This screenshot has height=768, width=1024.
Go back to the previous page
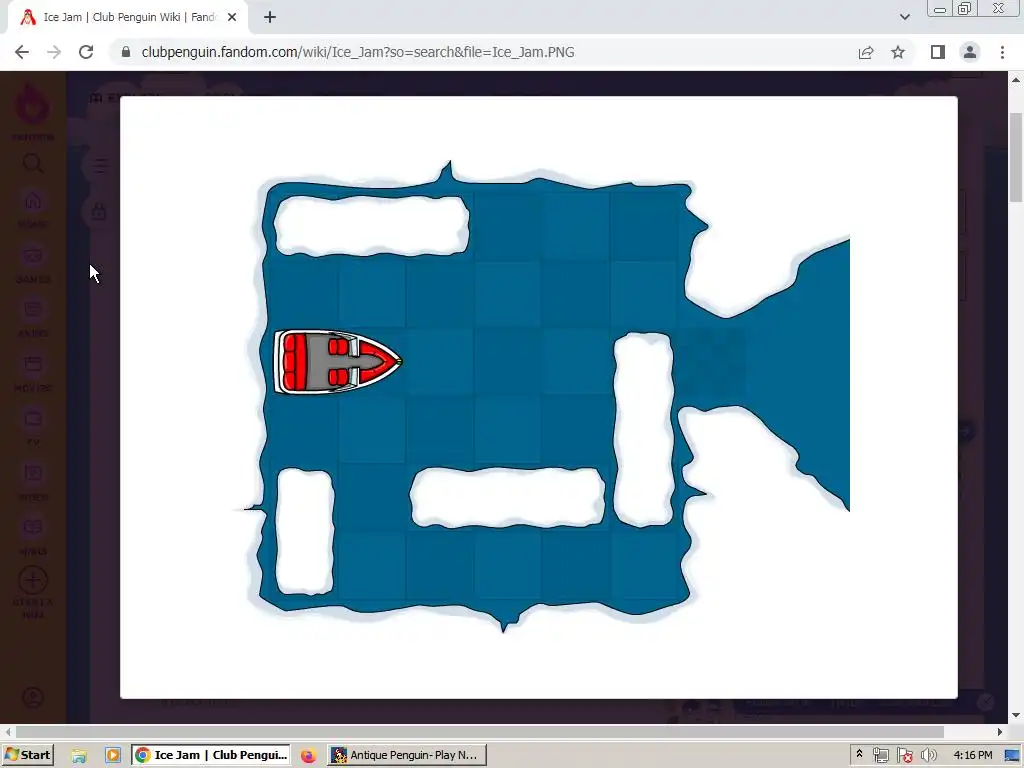click(22, 52)
